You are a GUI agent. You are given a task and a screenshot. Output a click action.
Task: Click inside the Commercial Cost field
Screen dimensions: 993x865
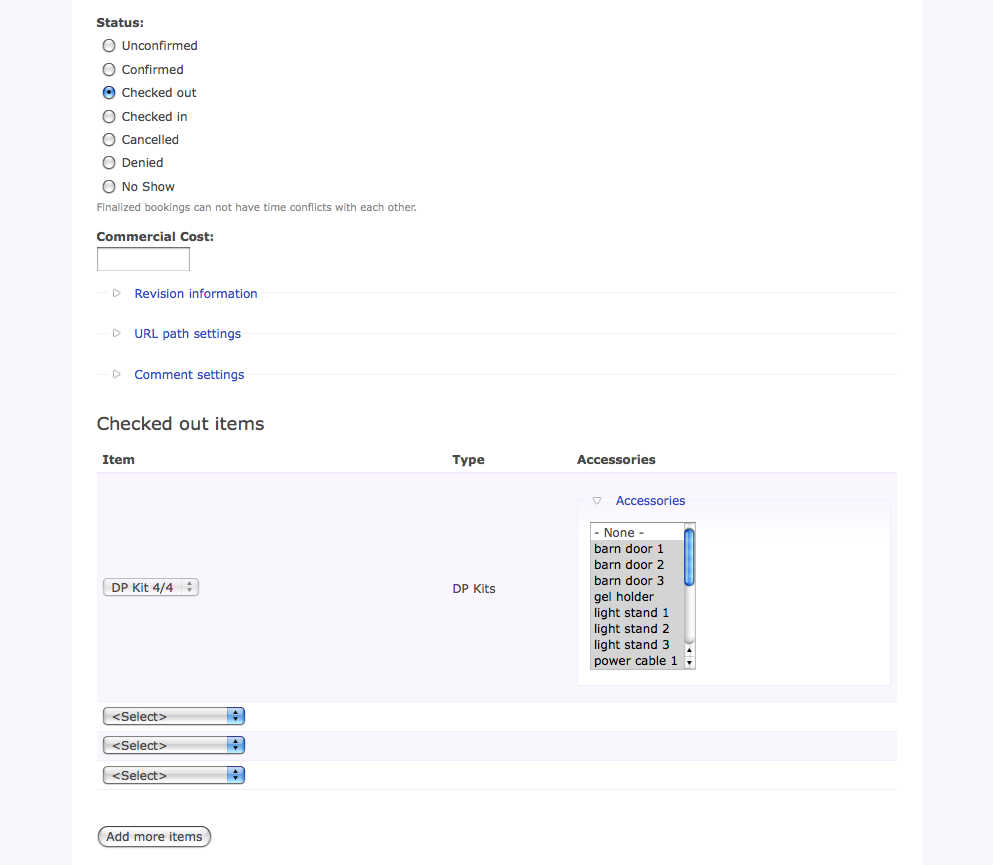(x=143, y=258)
